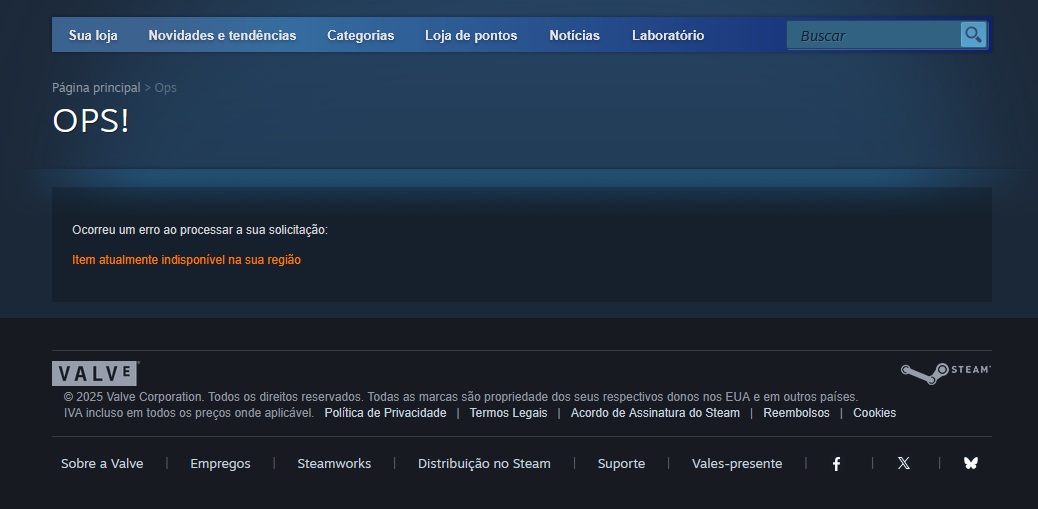The width and height of the screenshot is (1038, 509).
Task: Open the Cookies link
Action: [x=874, y=413]
